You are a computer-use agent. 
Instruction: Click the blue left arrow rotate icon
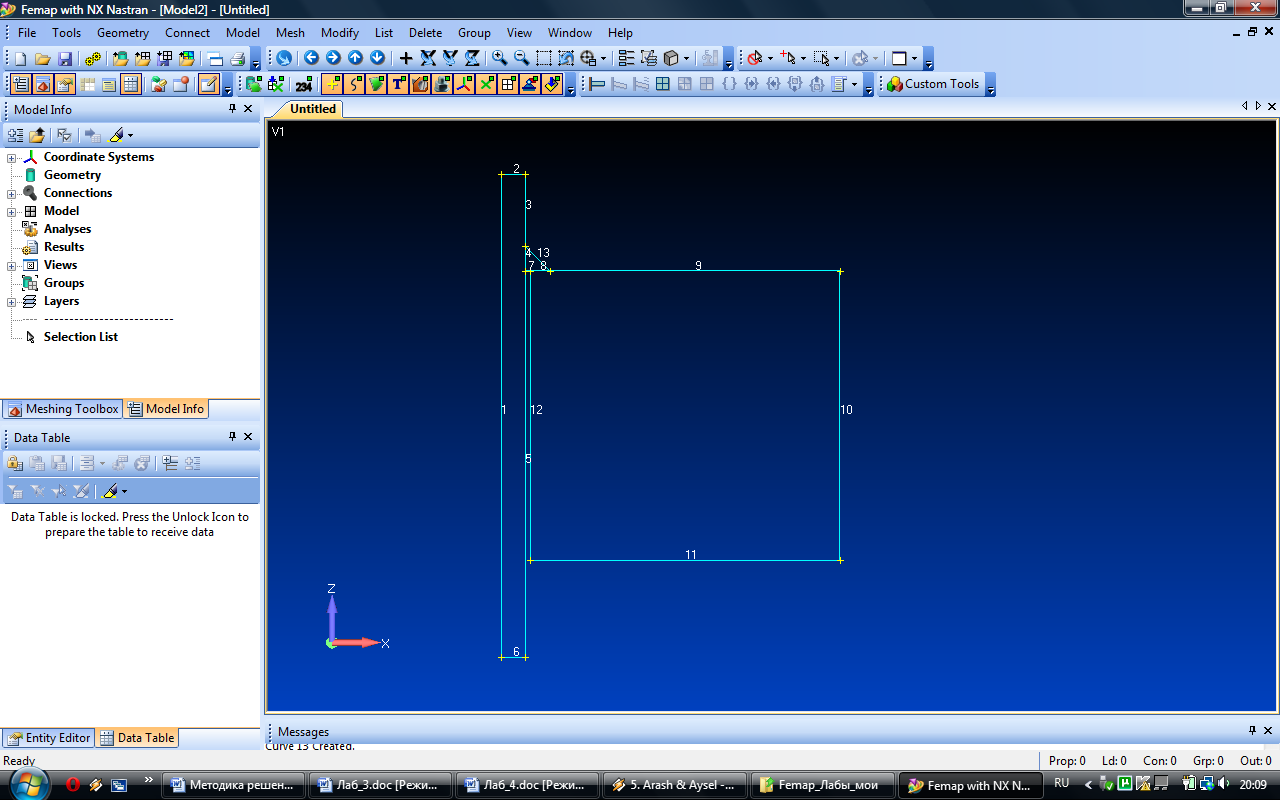(311, 59)
